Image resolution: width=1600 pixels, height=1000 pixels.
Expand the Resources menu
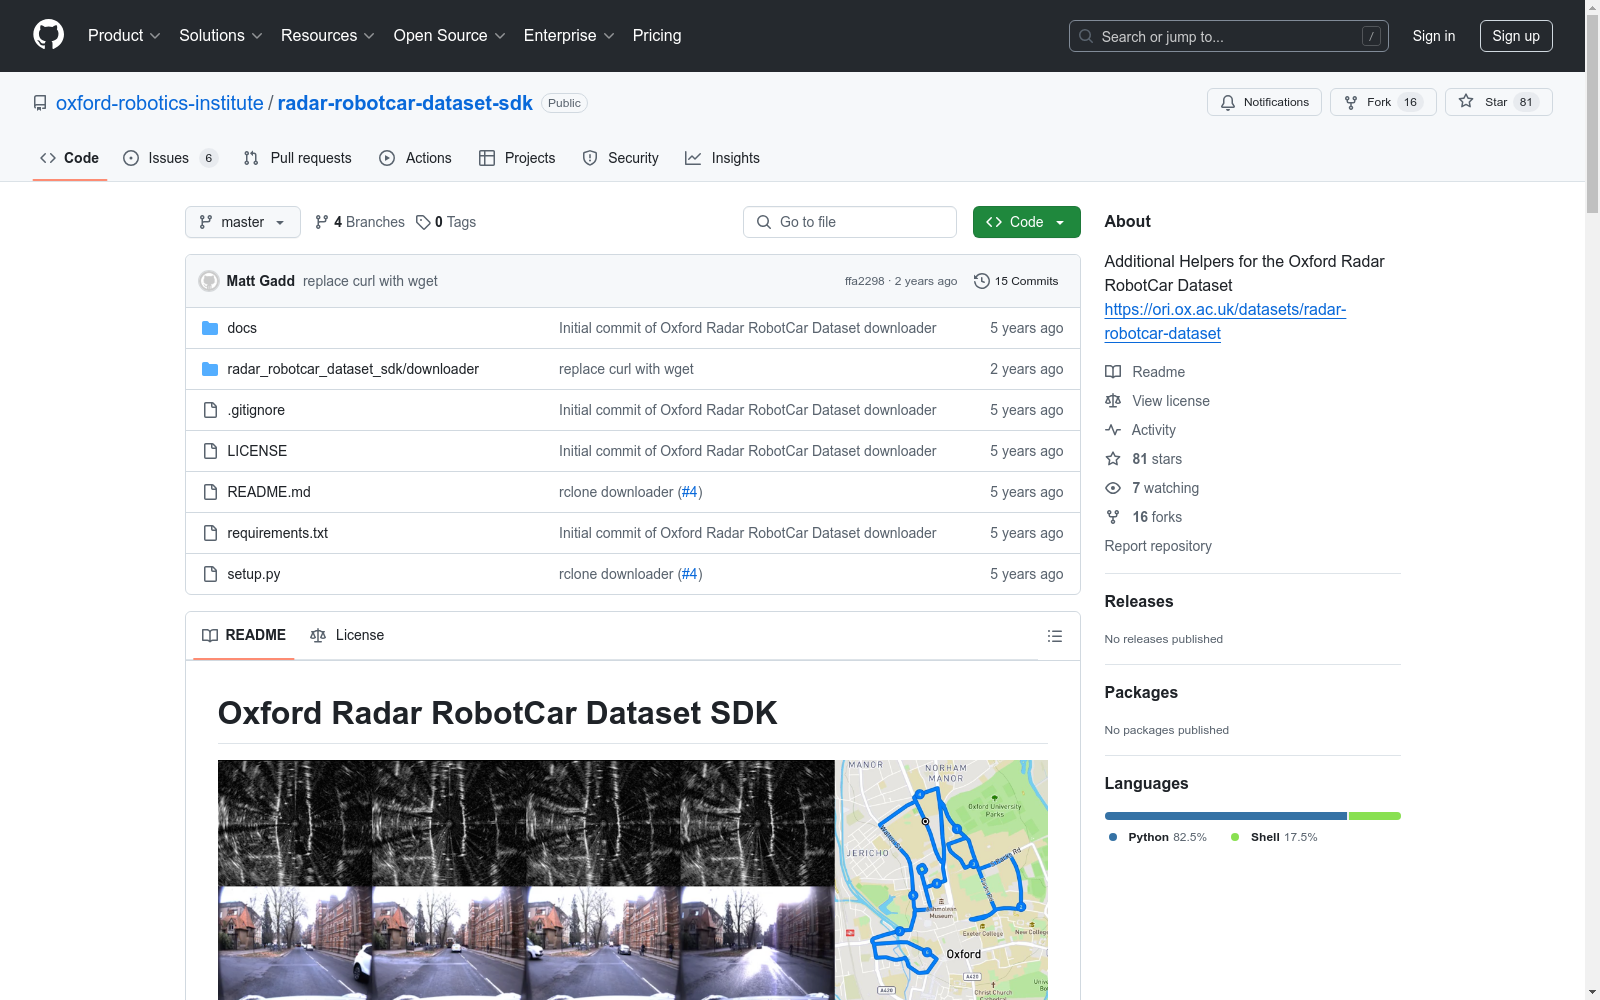(x=328, y=35)
